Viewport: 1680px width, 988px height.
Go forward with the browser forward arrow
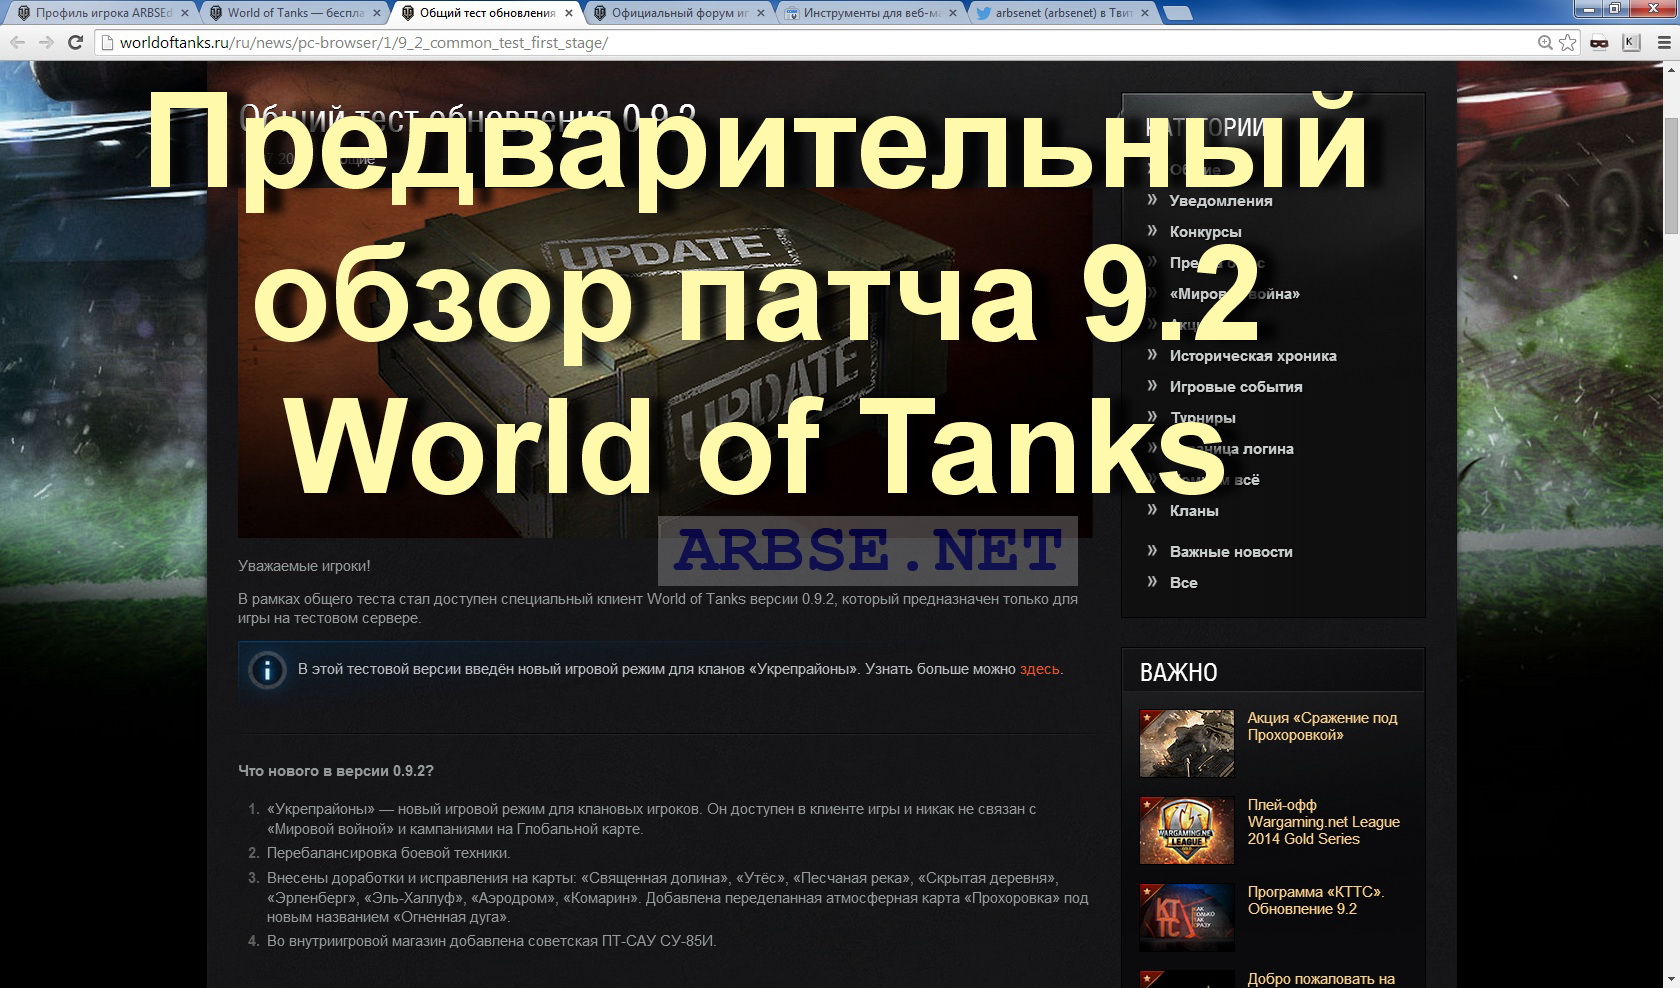(46, 42)
